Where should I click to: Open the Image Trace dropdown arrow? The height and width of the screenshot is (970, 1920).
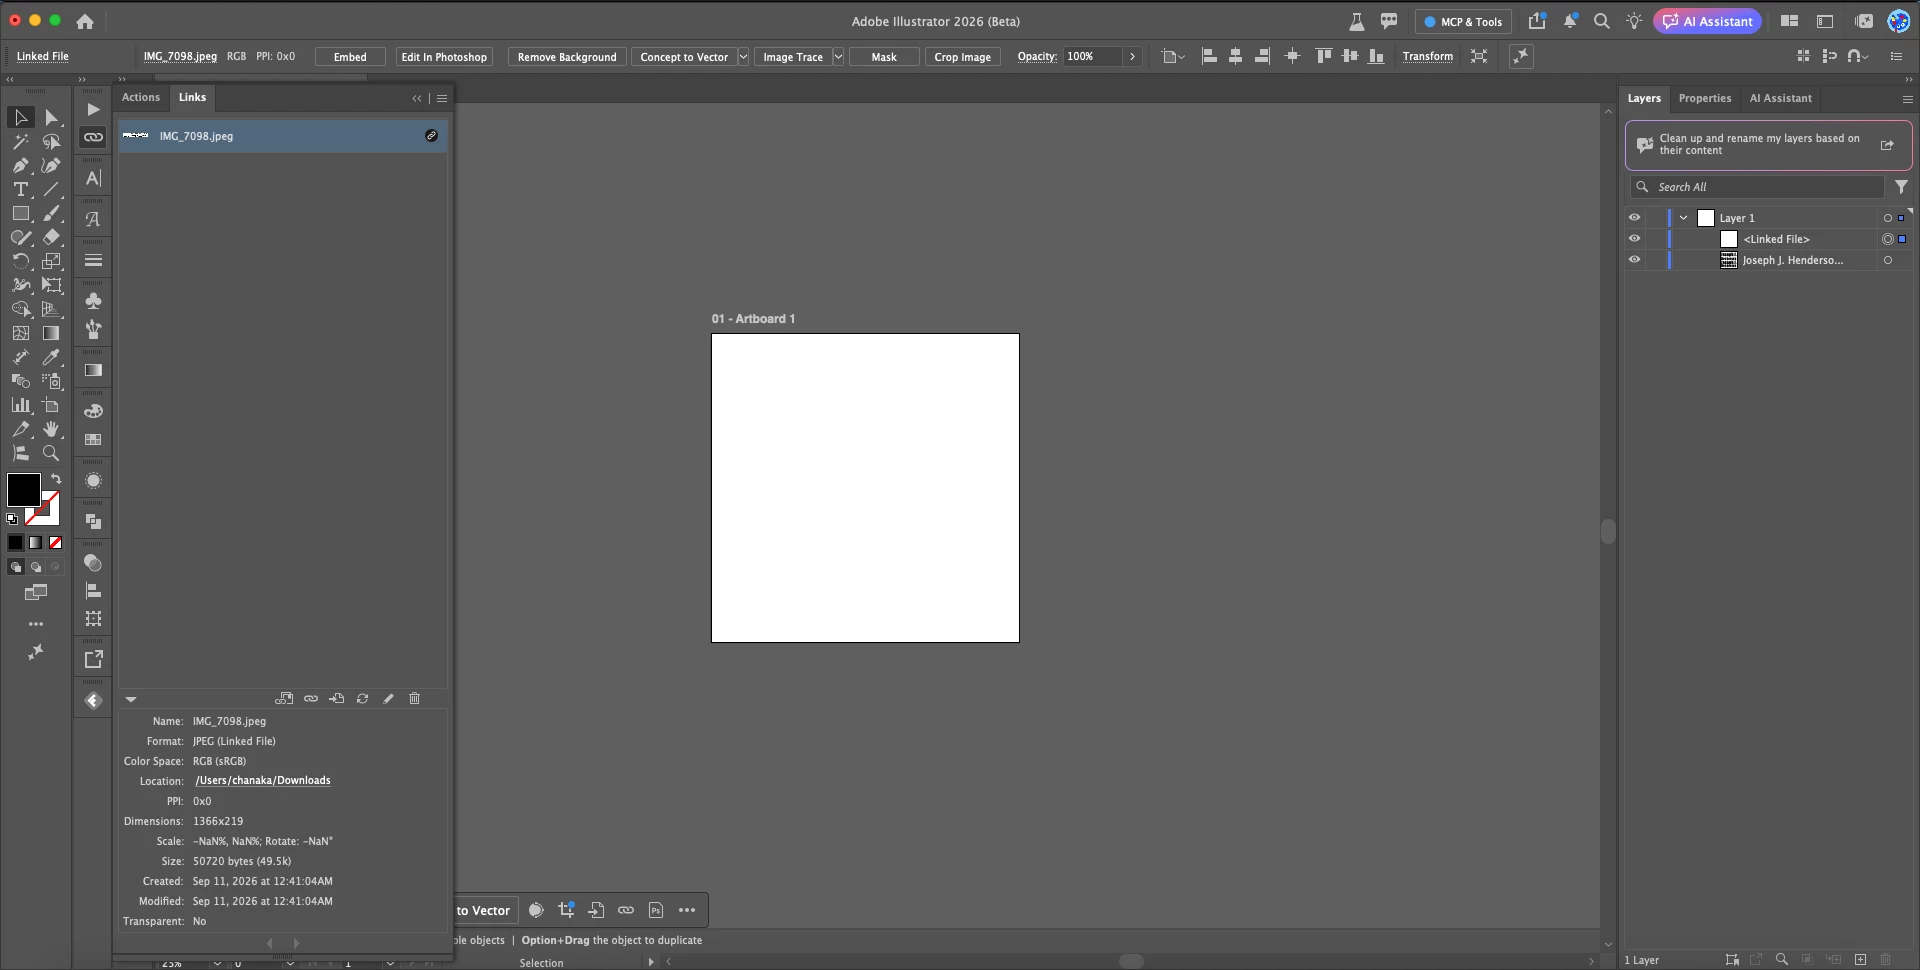[x=838, y=57]
